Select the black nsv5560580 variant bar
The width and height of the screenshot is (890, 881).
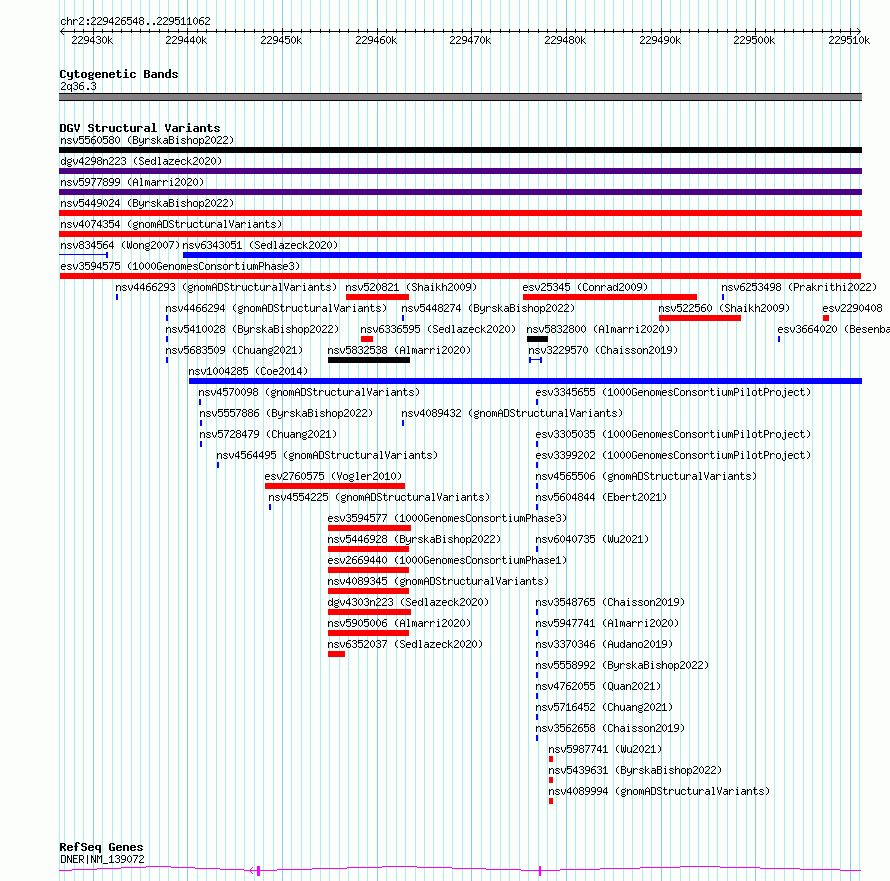pos(460,150)
